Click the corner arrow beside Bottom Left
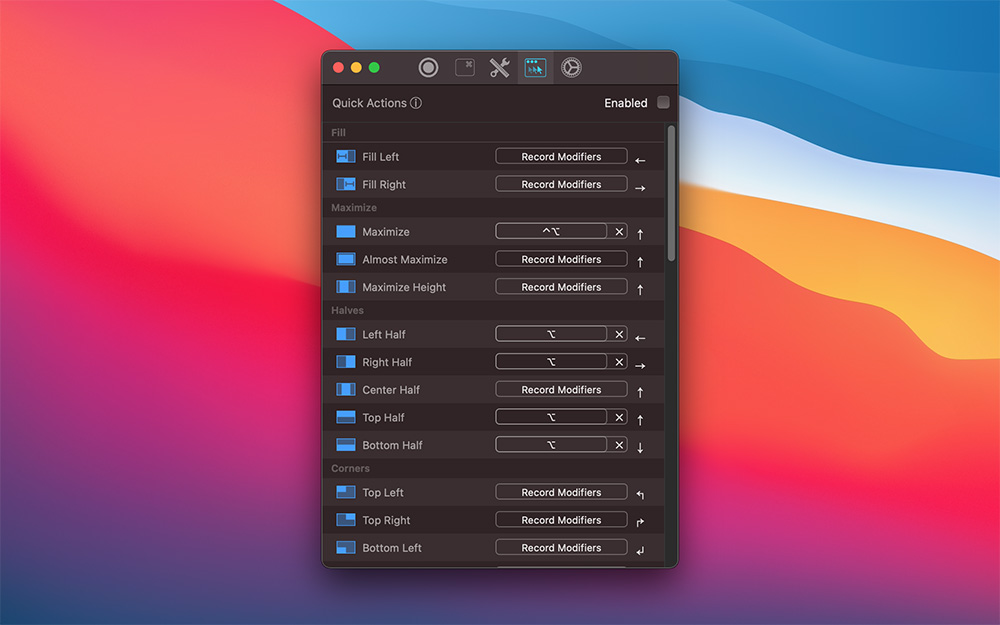The width and height of the screenshot is (1000, 625). 640,550
